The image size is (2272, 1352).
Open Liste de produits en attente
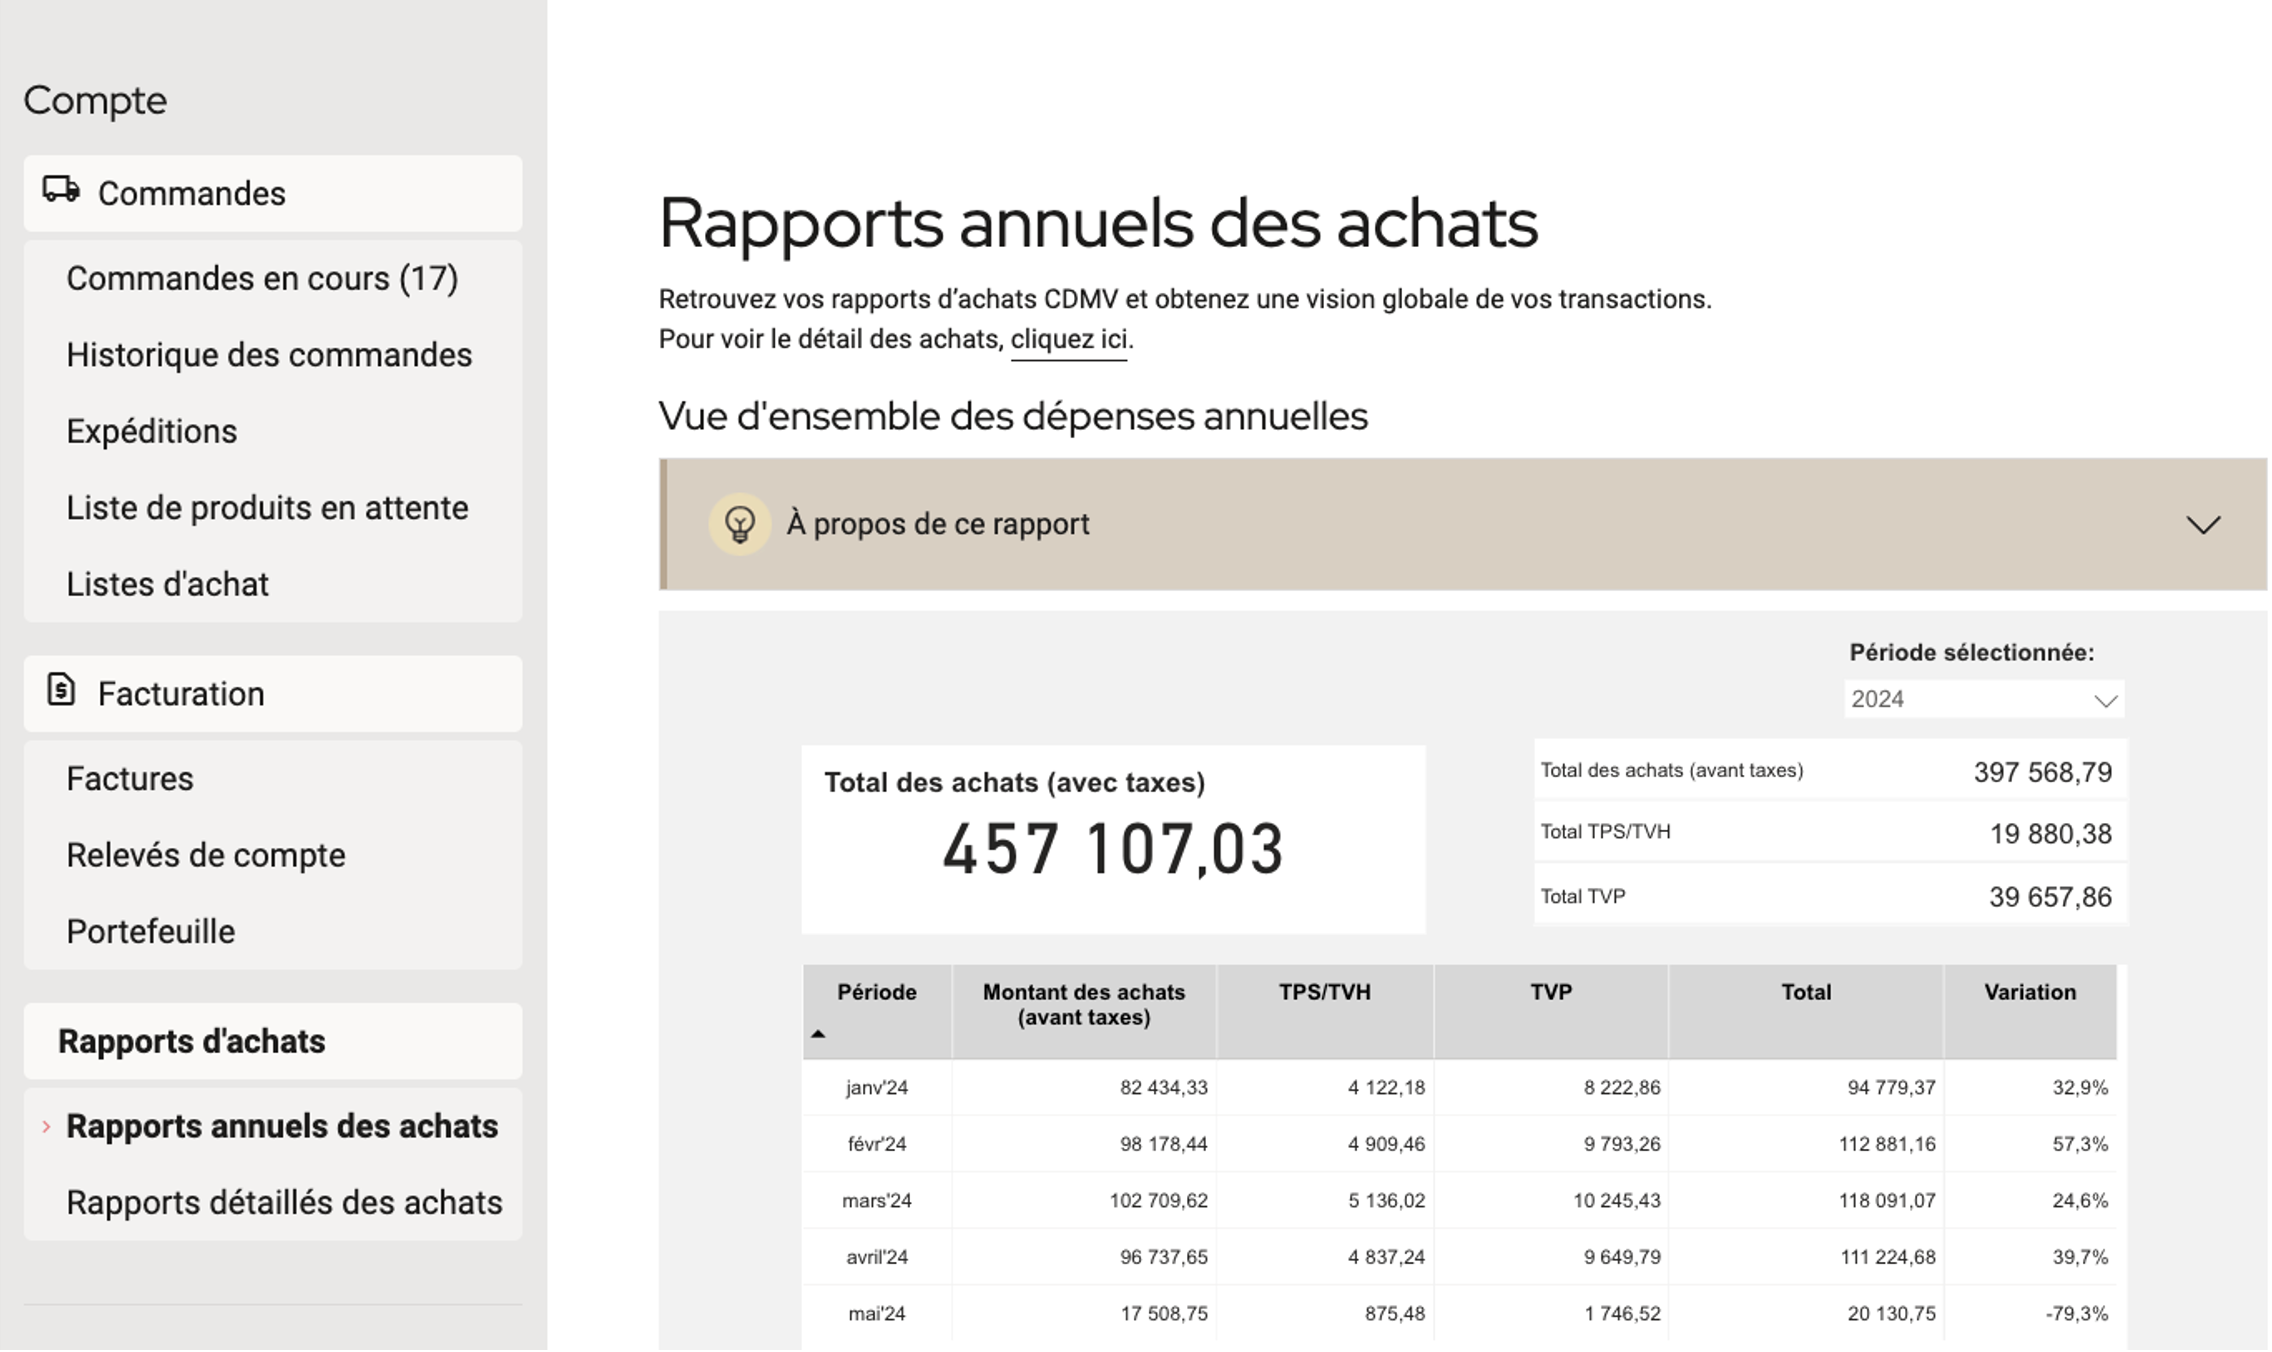pos(267,508)
